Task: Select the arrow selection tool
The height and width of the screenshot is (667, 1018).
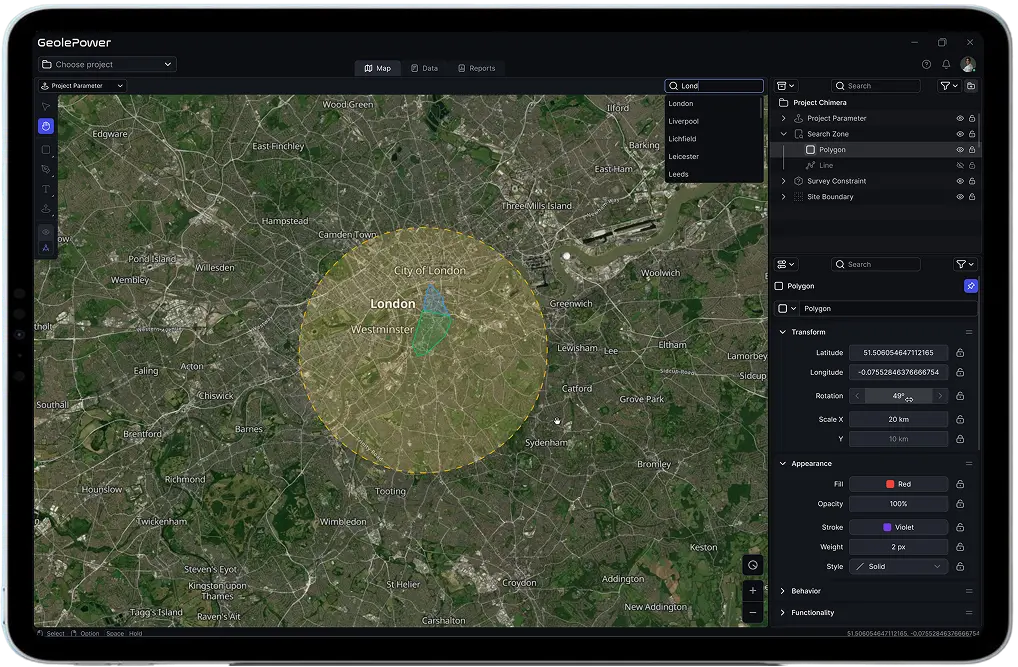Action: pos(45,105)
